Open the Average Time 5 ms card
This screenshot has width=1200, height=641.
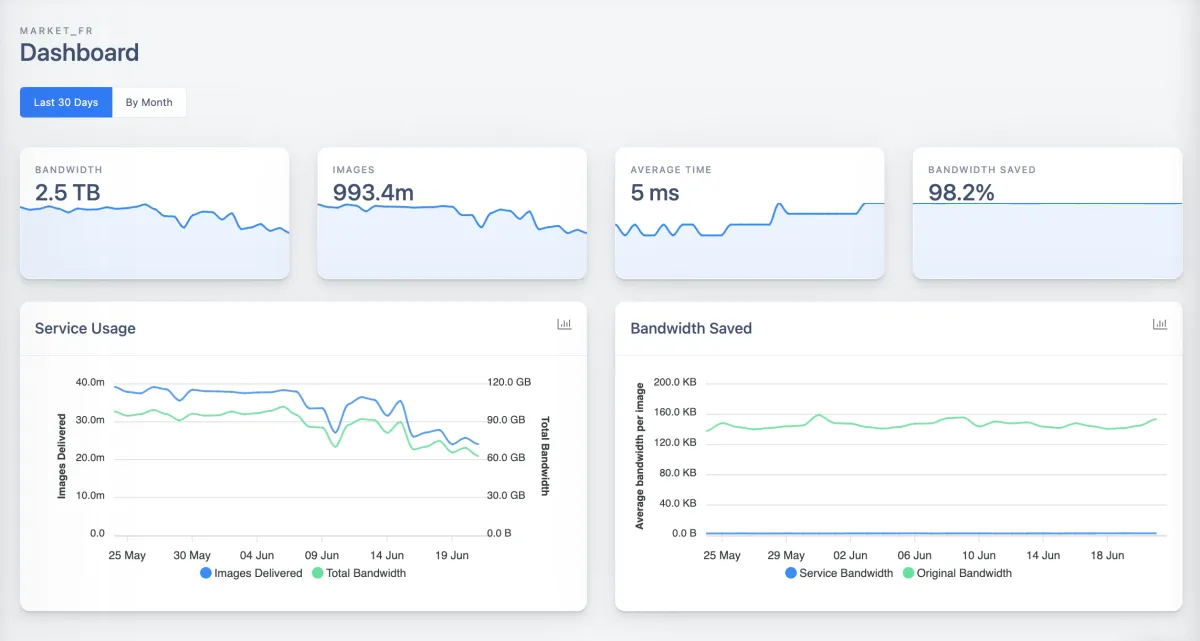tap(749, 213)
